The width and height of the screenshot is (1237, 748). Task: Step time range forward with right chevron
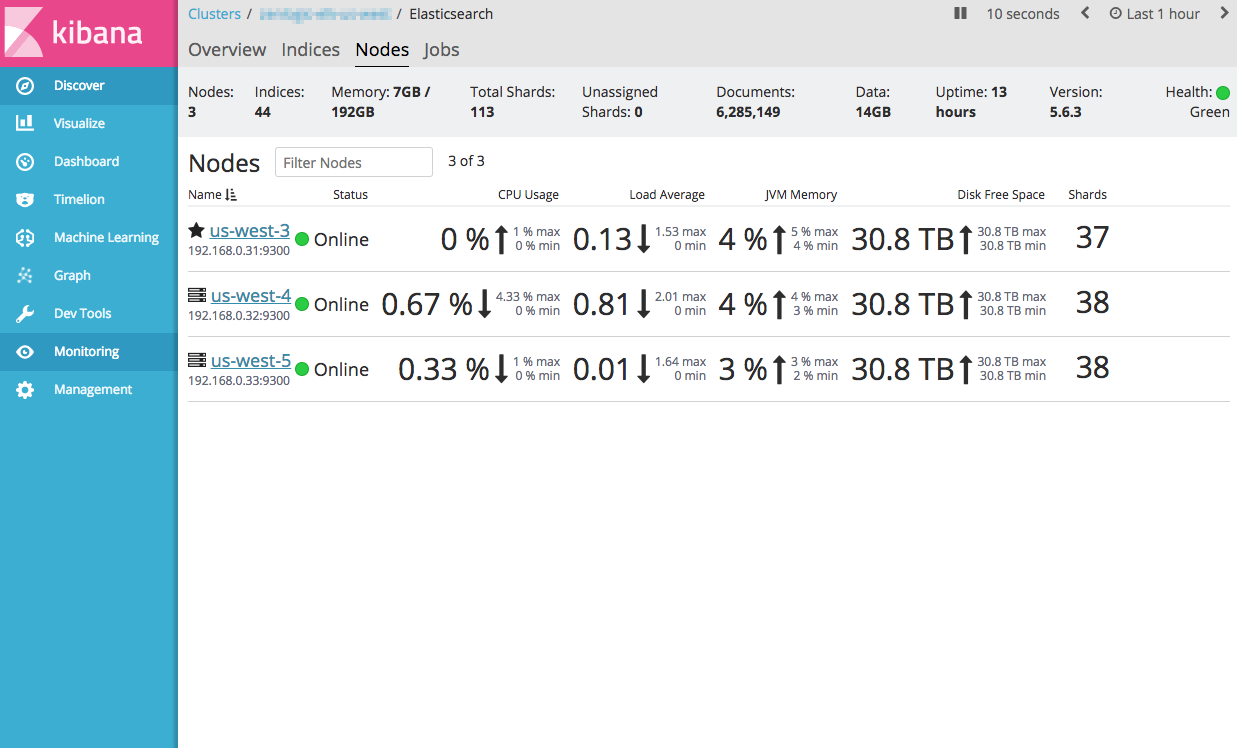(1224, 14)
